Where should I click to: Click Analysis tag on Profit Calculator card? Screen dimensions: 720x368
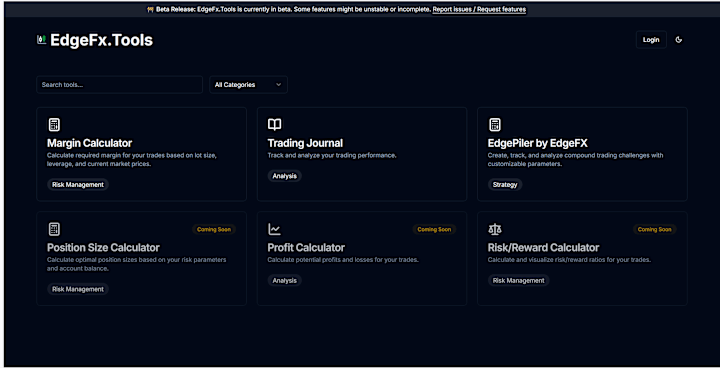[x=284, y=280]
